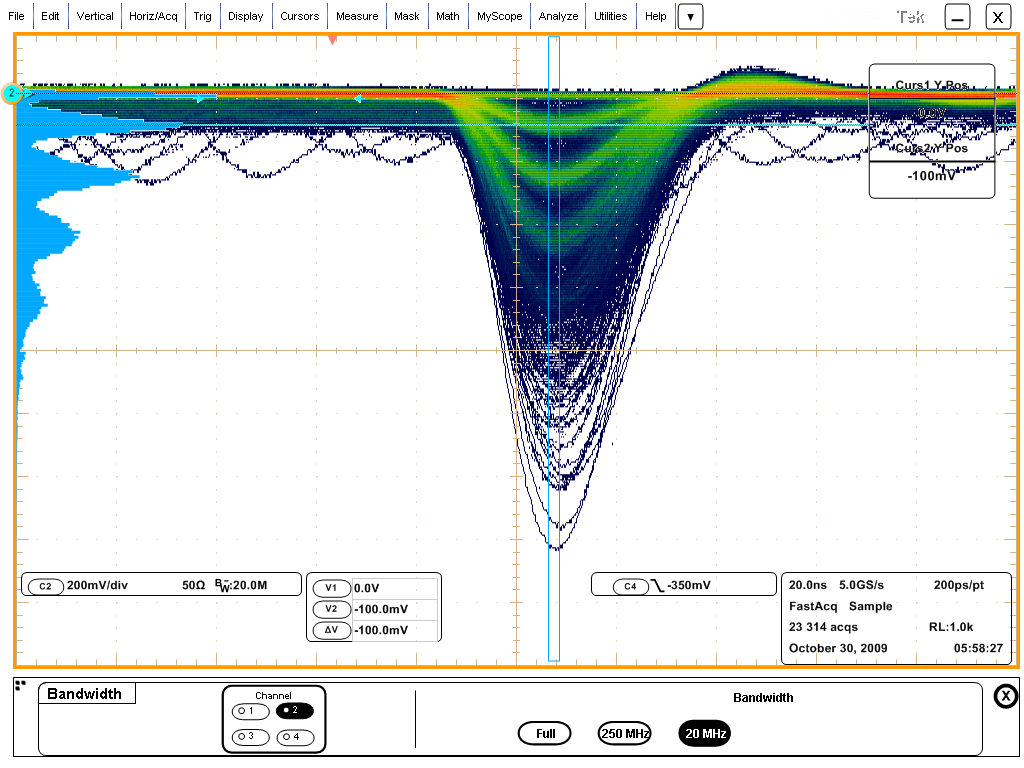Select Channel 1 radio button

[249, 711]
